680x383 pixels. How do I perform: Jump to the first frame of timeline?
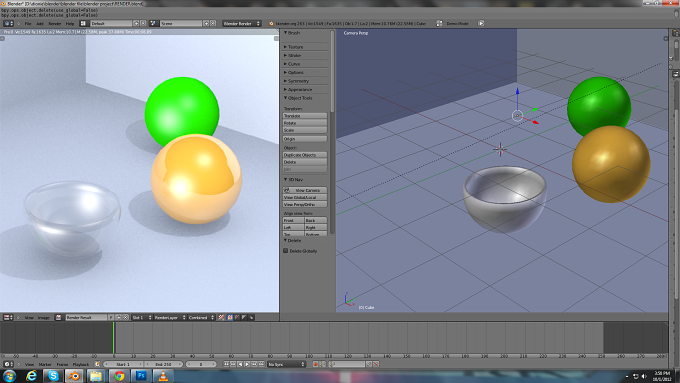pyautogui.click(x=226, y=364)
